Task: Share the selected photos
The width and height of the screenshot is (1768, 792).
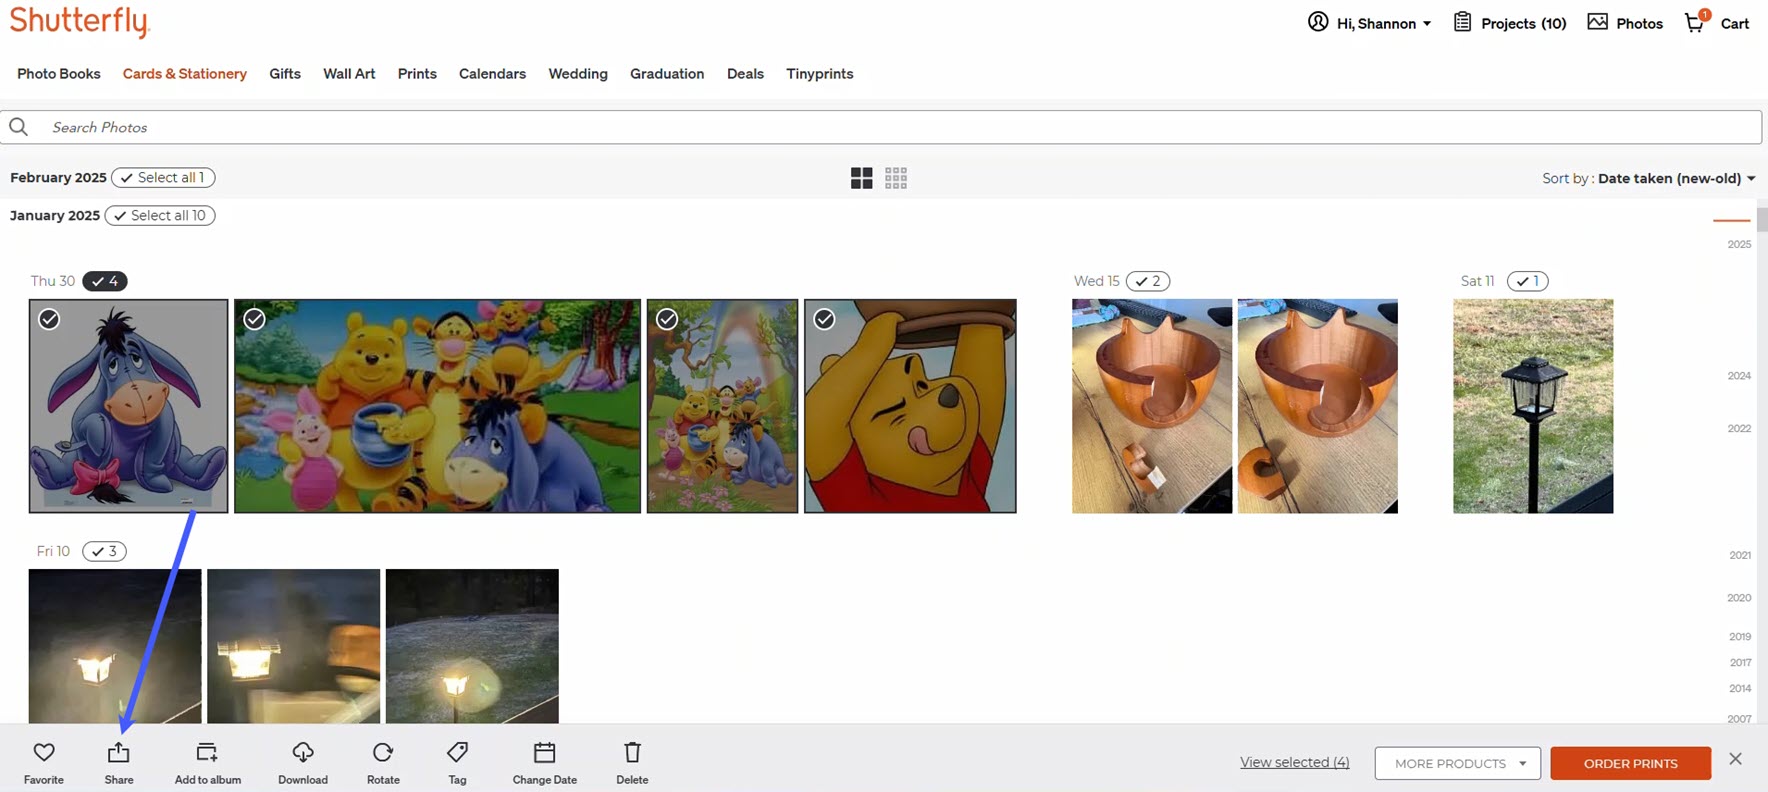Action: (119, 763)
